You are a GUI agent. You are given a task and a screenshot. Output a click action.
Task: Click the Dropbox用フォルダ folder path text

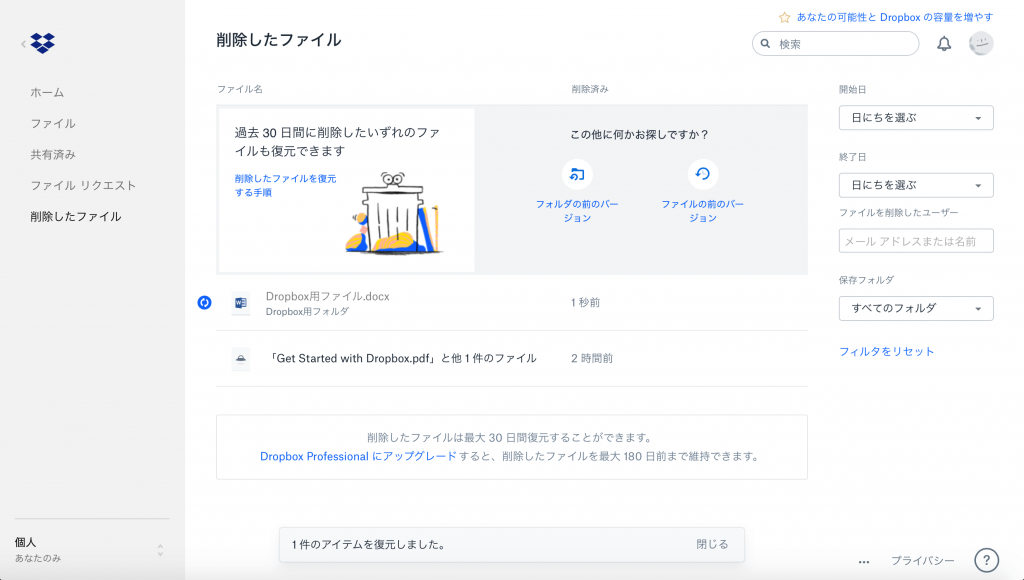307,312
